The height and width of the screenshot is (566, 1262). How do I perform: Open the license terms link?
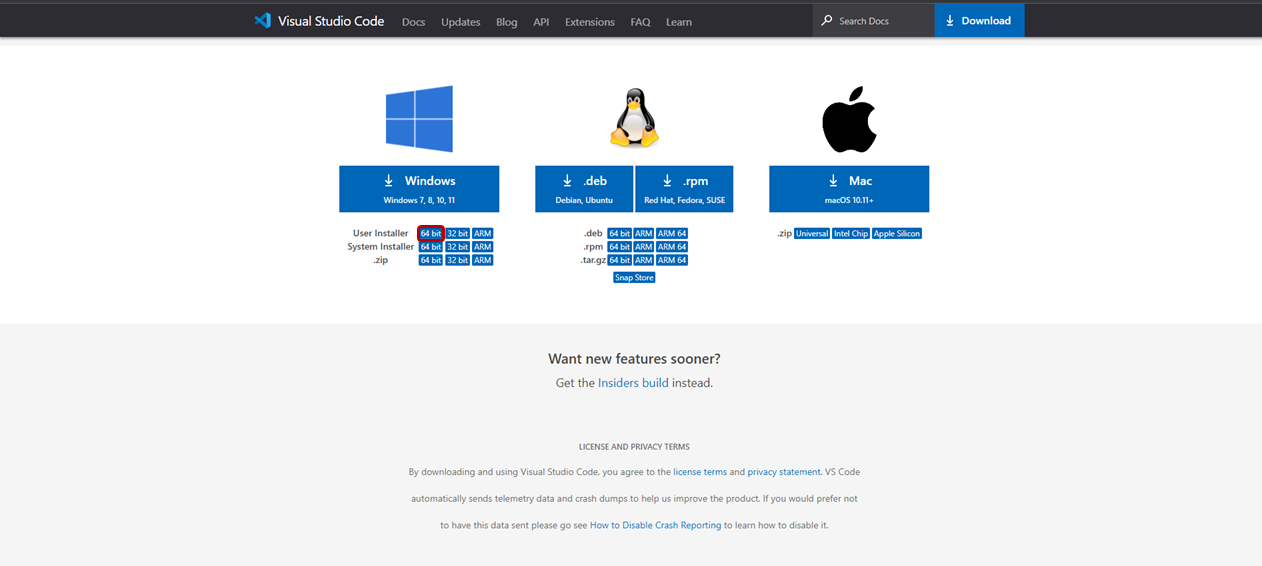[700, 472]
